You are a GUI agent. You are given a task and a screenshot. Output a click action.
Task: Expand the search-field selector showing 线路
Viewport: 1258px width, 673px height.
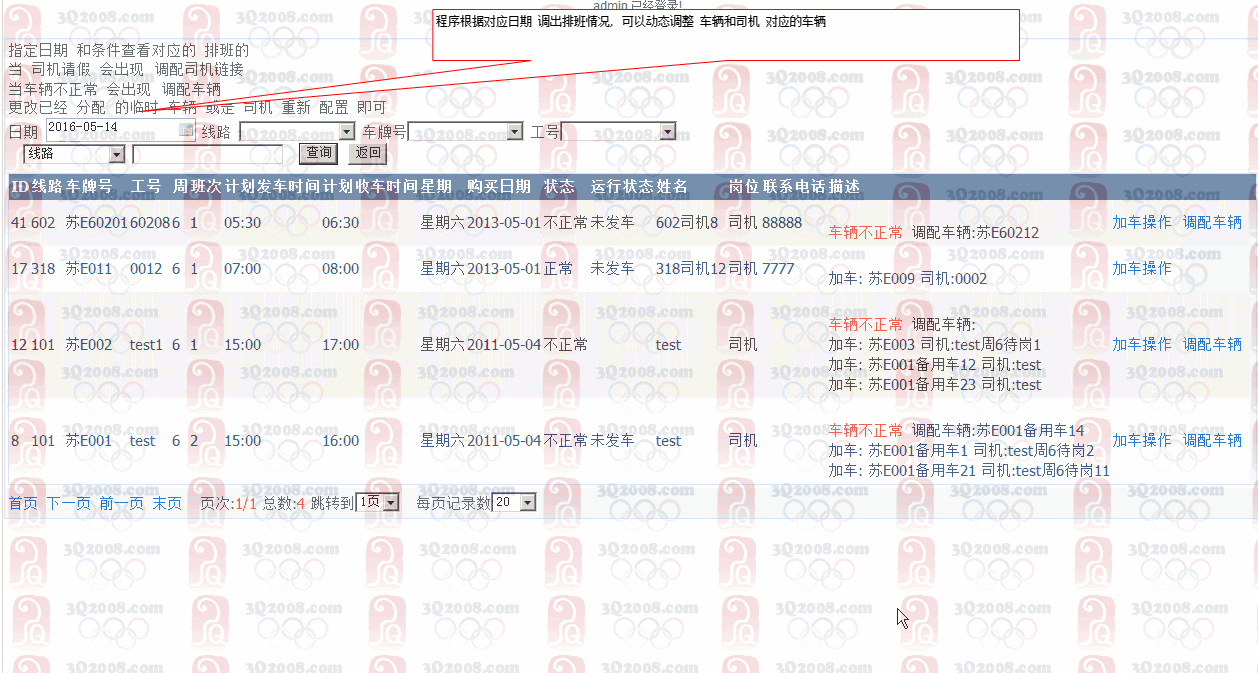pyautogui.click(x=75, y=154)
